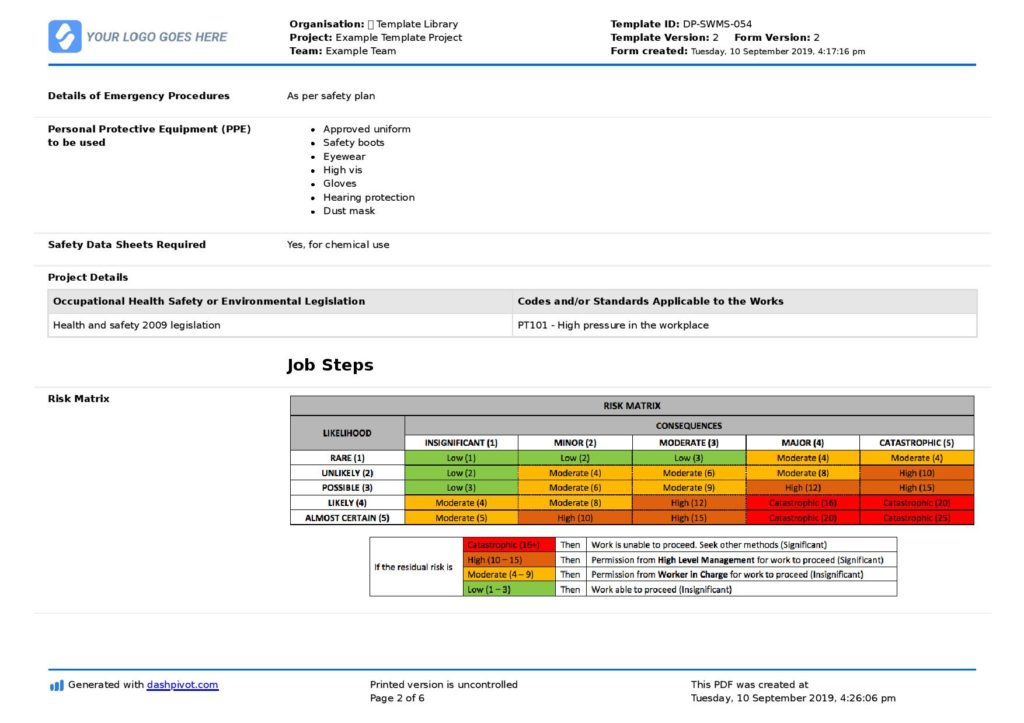The height and width of the screenshot is (723, 1024).
Task: Click the CATASTROPHIC (5) column header
Action: (916, 442)
